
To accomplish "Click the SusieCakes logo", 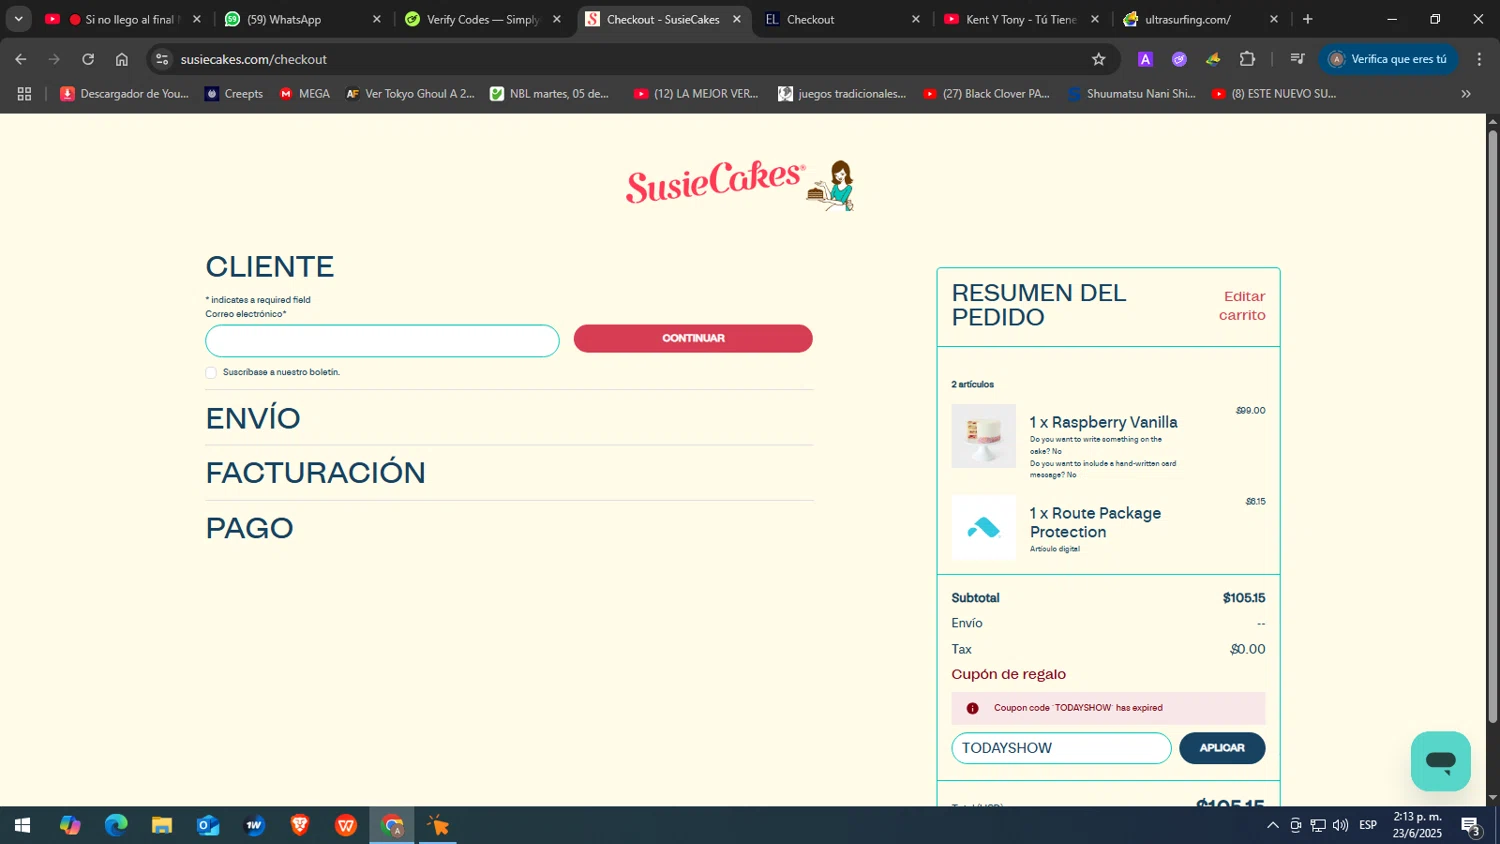I will pos(740,185).
